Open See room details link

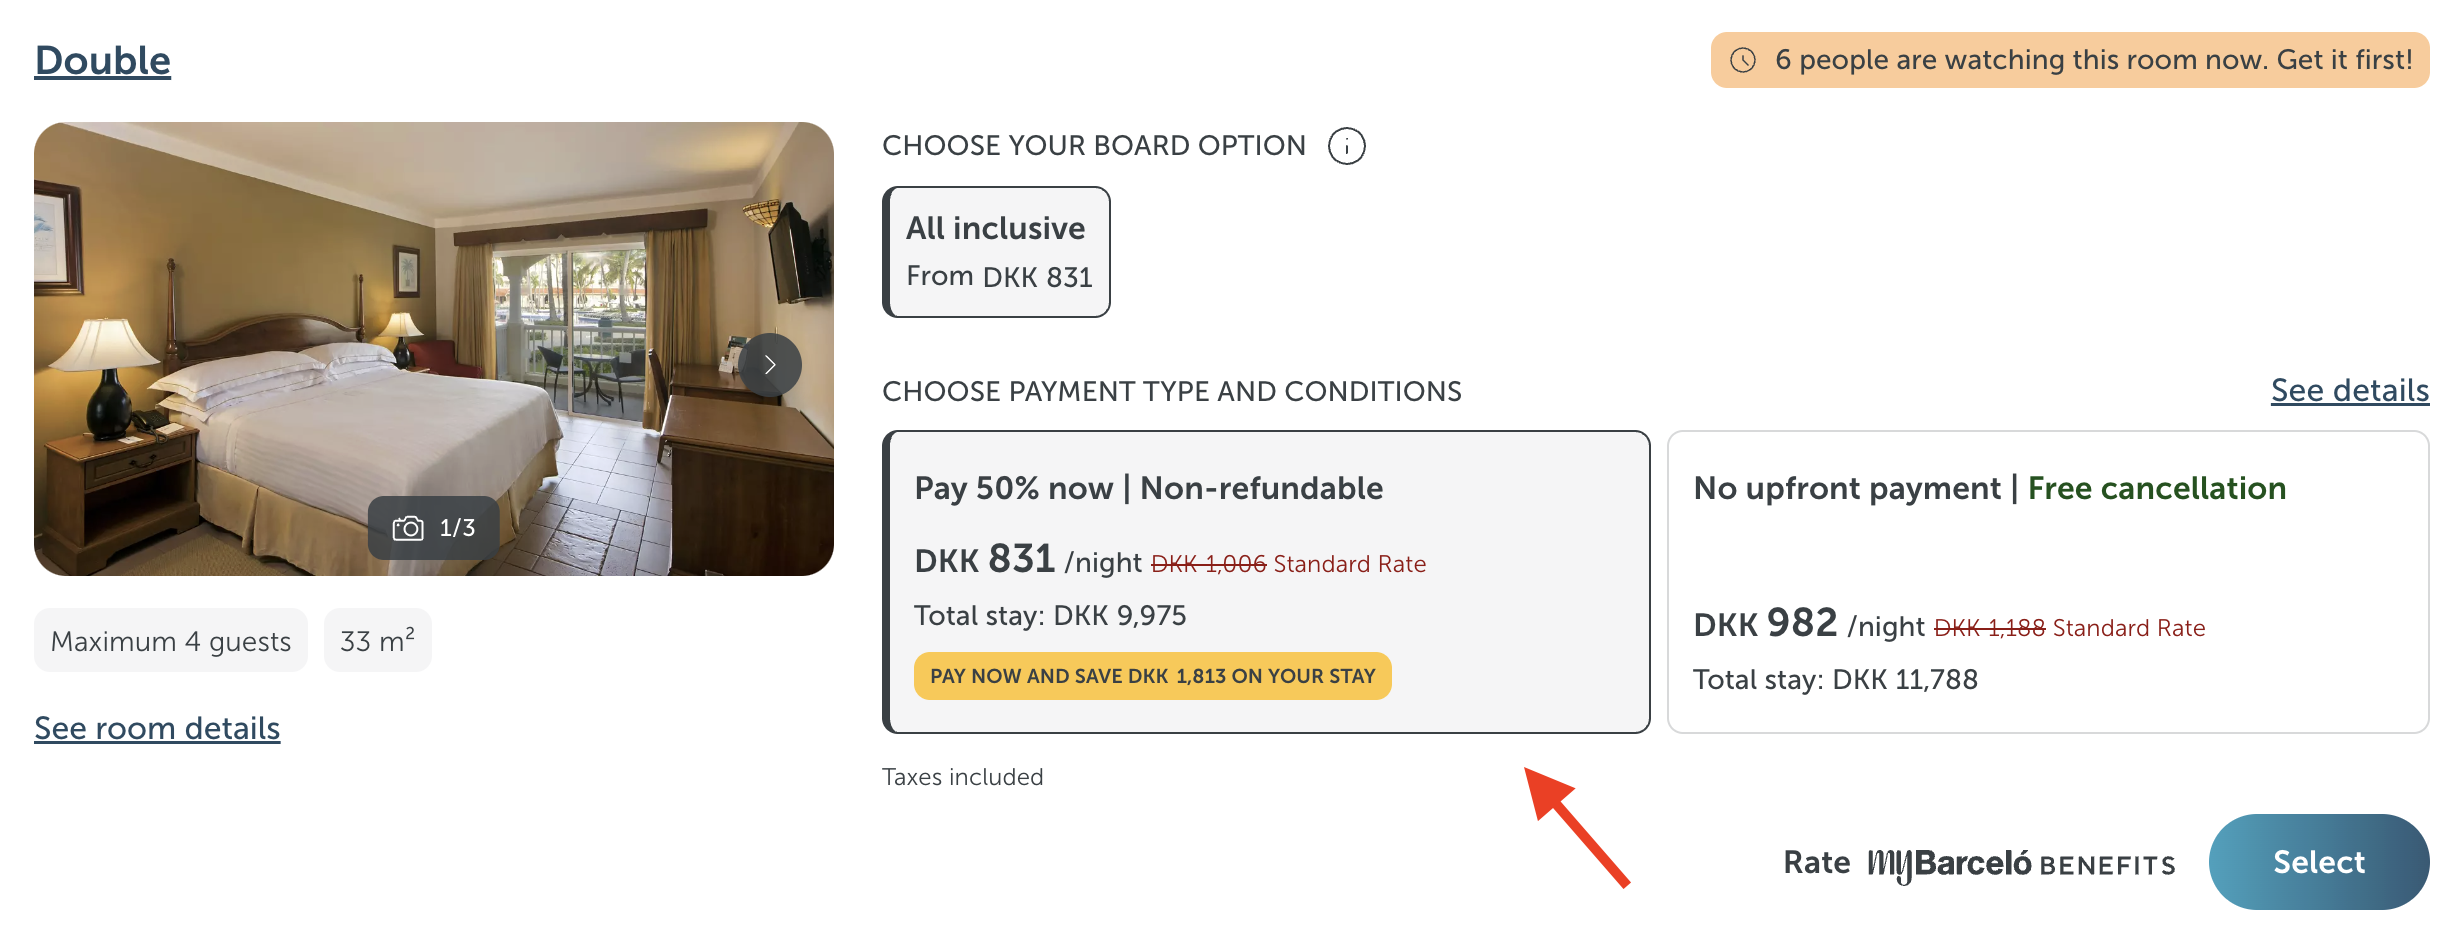[x=157, y=729]
